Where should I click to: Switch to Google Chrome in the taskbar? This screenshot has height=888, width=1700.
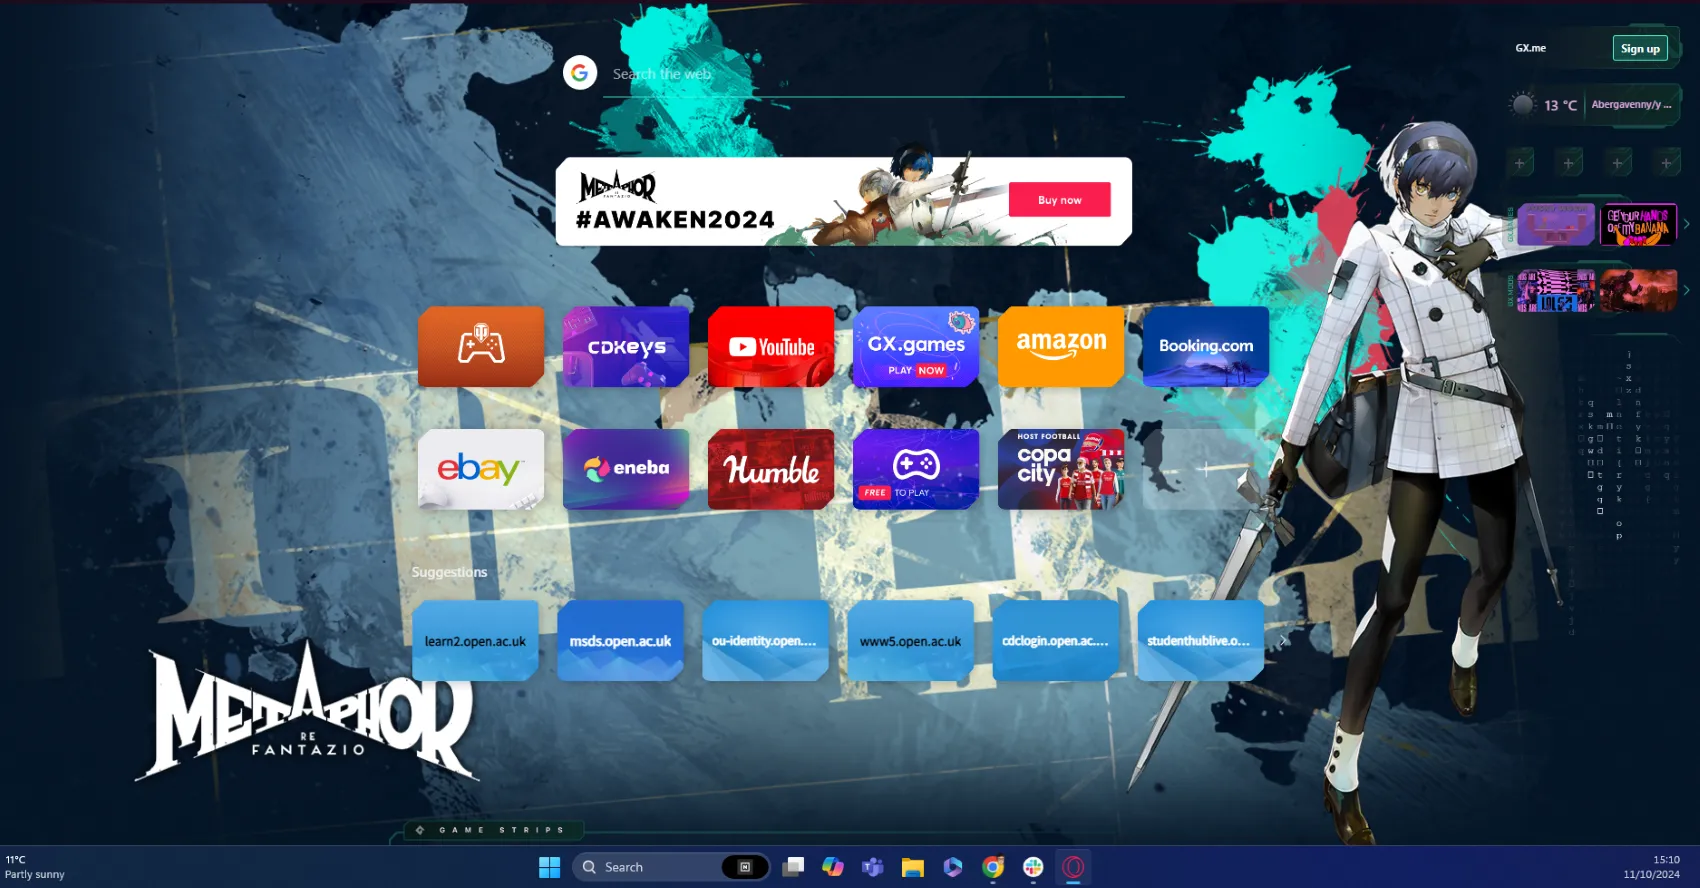[x=993, y=867]
